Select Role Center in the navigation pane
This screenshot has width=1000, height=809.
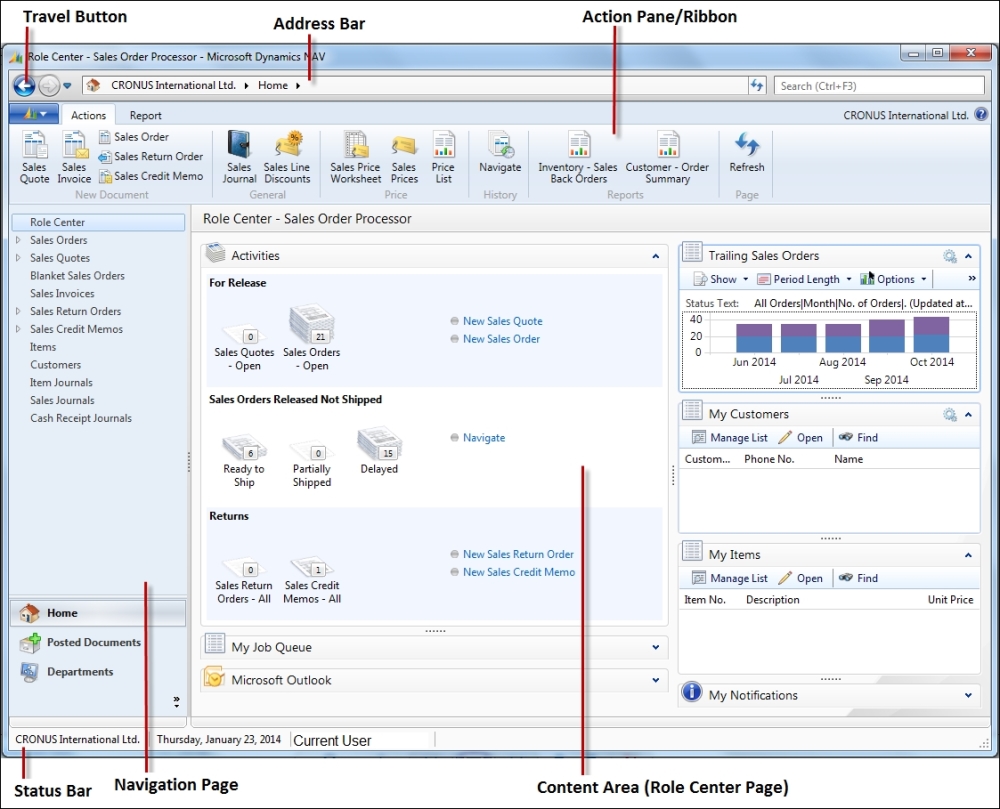(98, 222)
